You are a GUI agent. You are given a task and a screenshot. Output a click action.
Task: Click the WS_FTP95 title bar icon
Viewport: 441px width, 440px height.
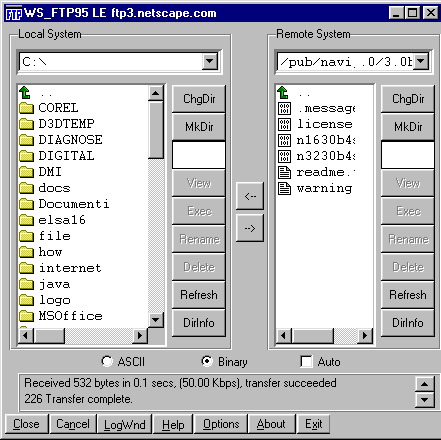point(14,13)
